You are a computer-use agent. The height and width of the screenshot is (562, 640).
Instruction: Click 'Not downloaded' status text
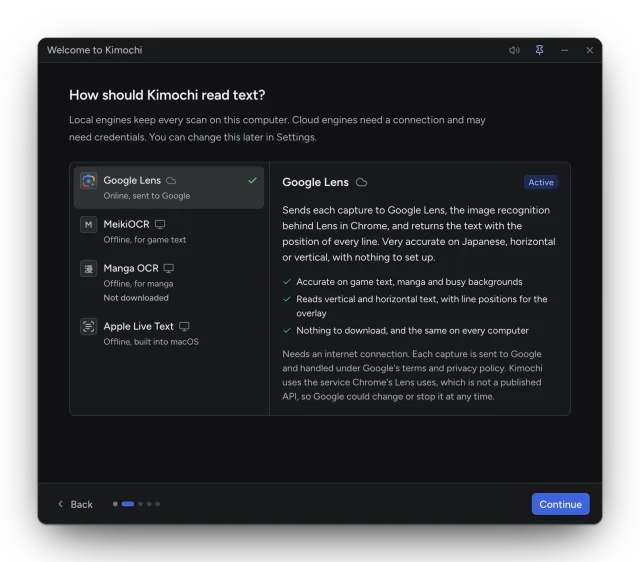pos(136,298)
